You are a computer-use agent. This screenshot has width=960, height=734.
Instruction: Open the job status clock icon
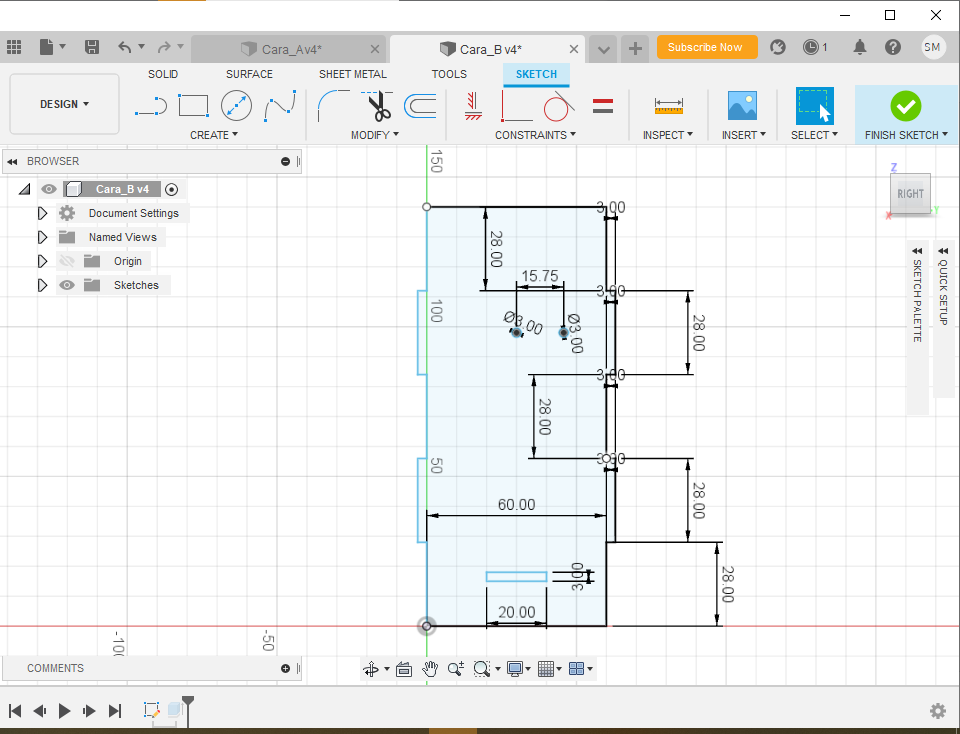click(811, 47)
